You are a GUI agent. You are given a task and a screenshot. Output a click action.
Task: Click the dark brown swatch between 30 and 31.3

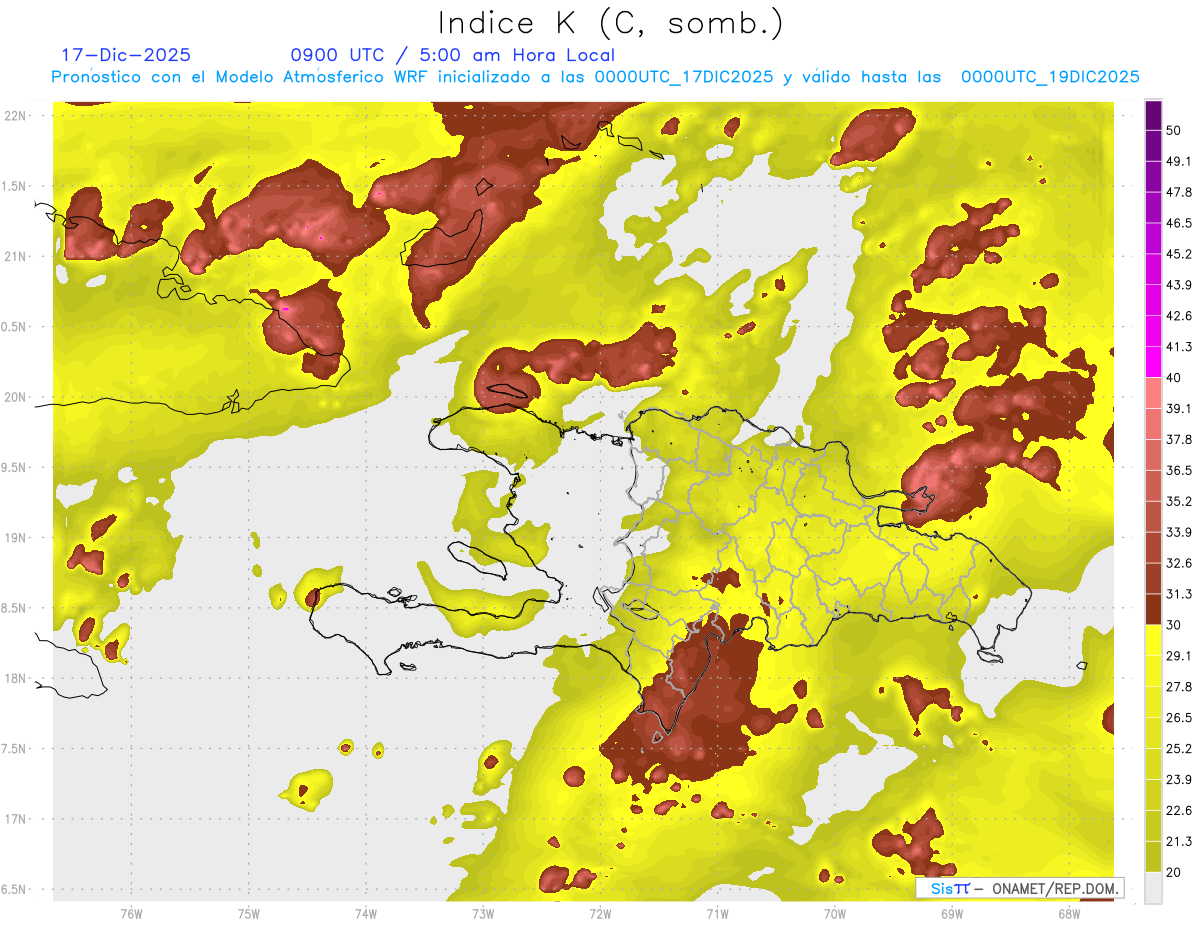[1154, 609]
